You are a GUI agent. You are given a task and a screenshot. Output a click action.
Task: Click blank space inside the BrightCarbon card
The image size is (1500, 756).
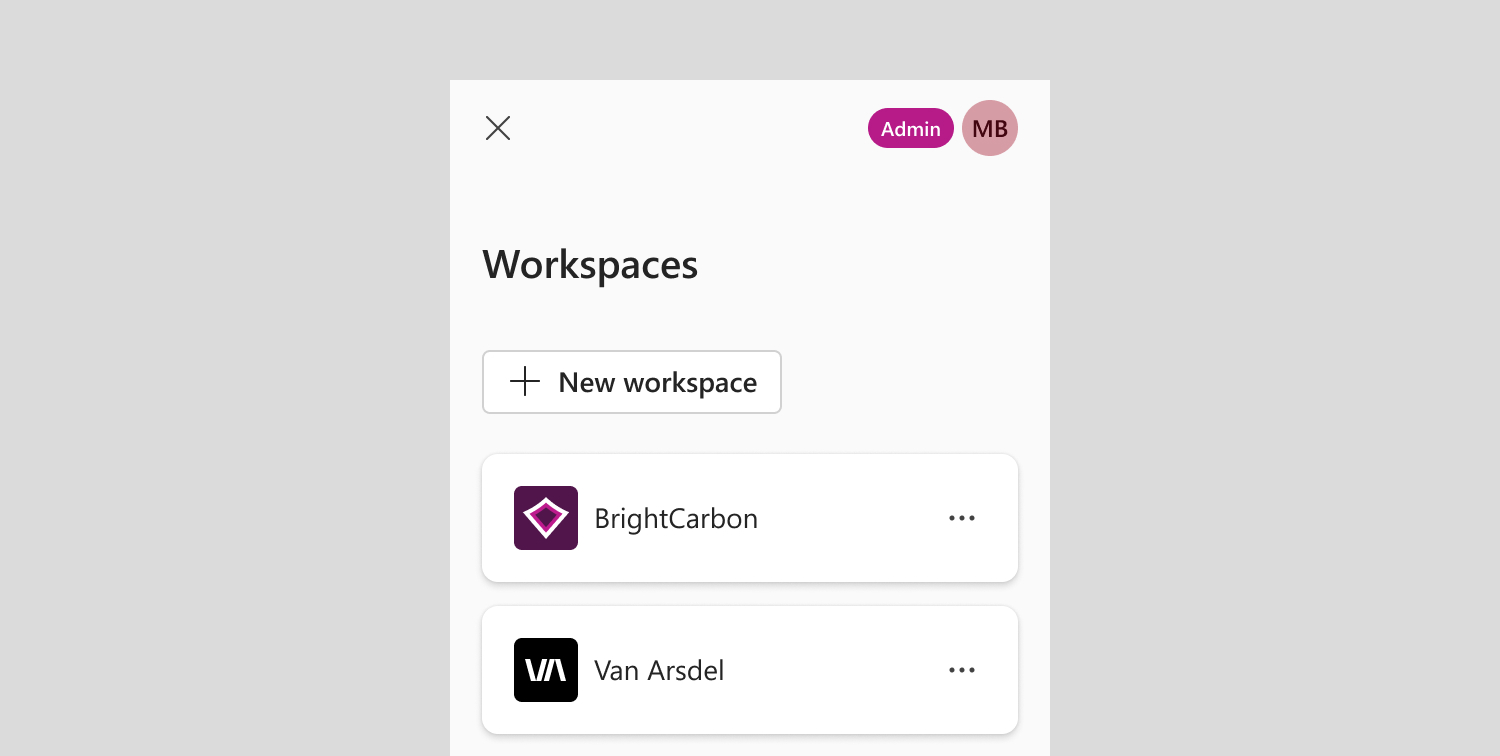coord(850,518)
